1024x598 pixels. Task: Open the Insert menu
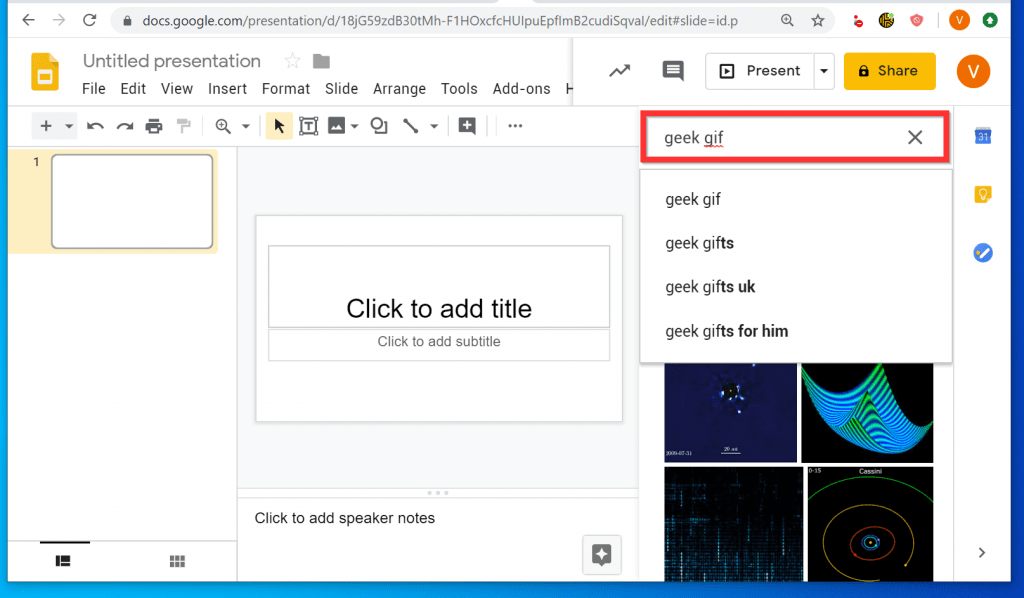[x=227, y=89]
